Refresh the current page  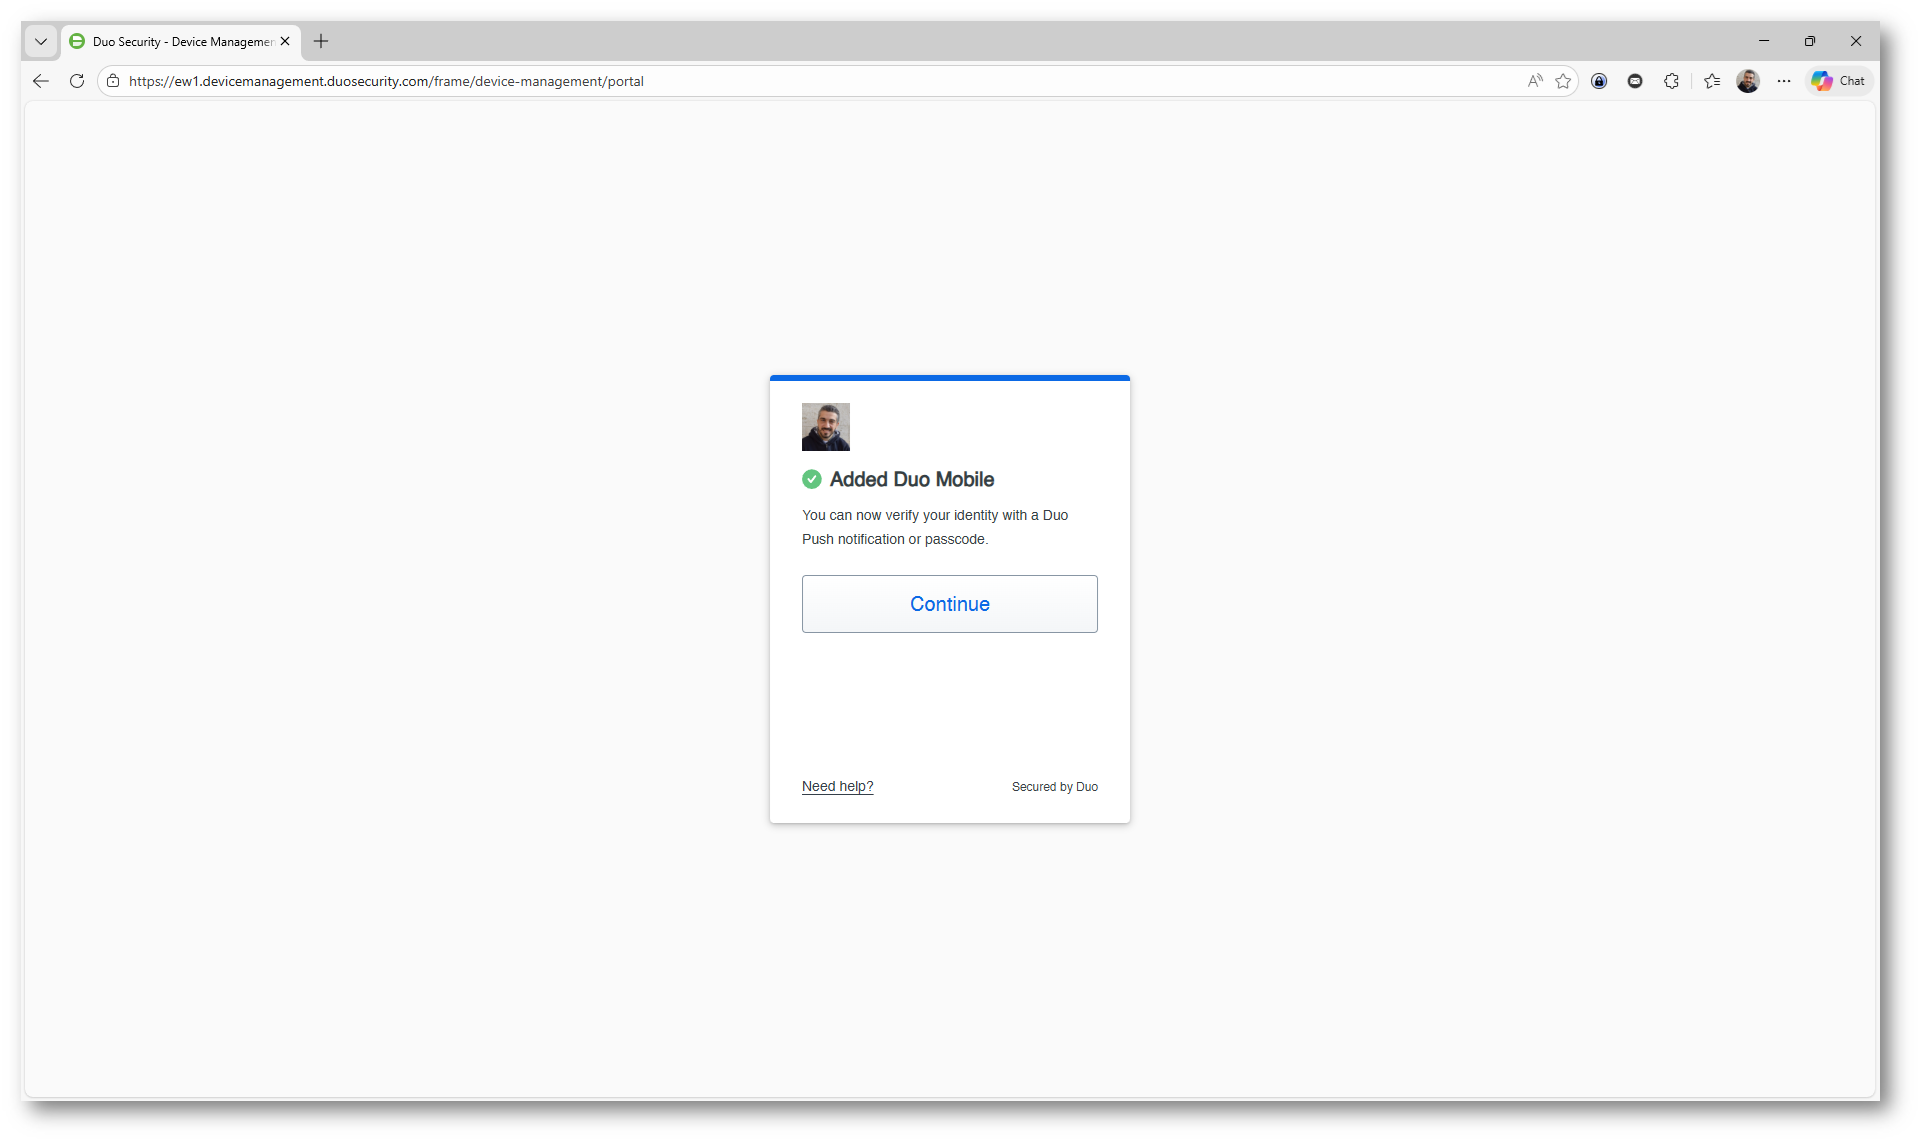pos(77,81)
